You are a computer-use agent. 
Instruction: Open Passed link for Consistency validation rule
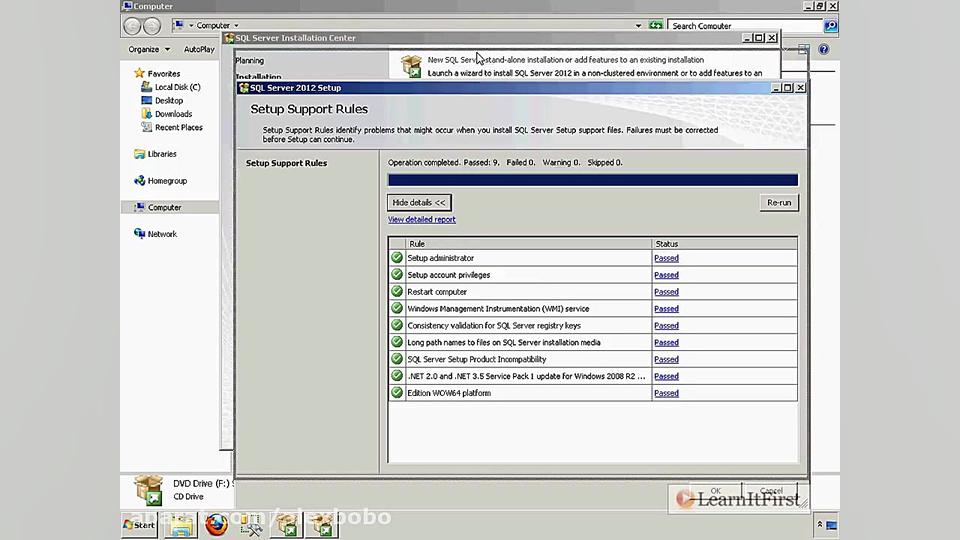pos(666,326)
